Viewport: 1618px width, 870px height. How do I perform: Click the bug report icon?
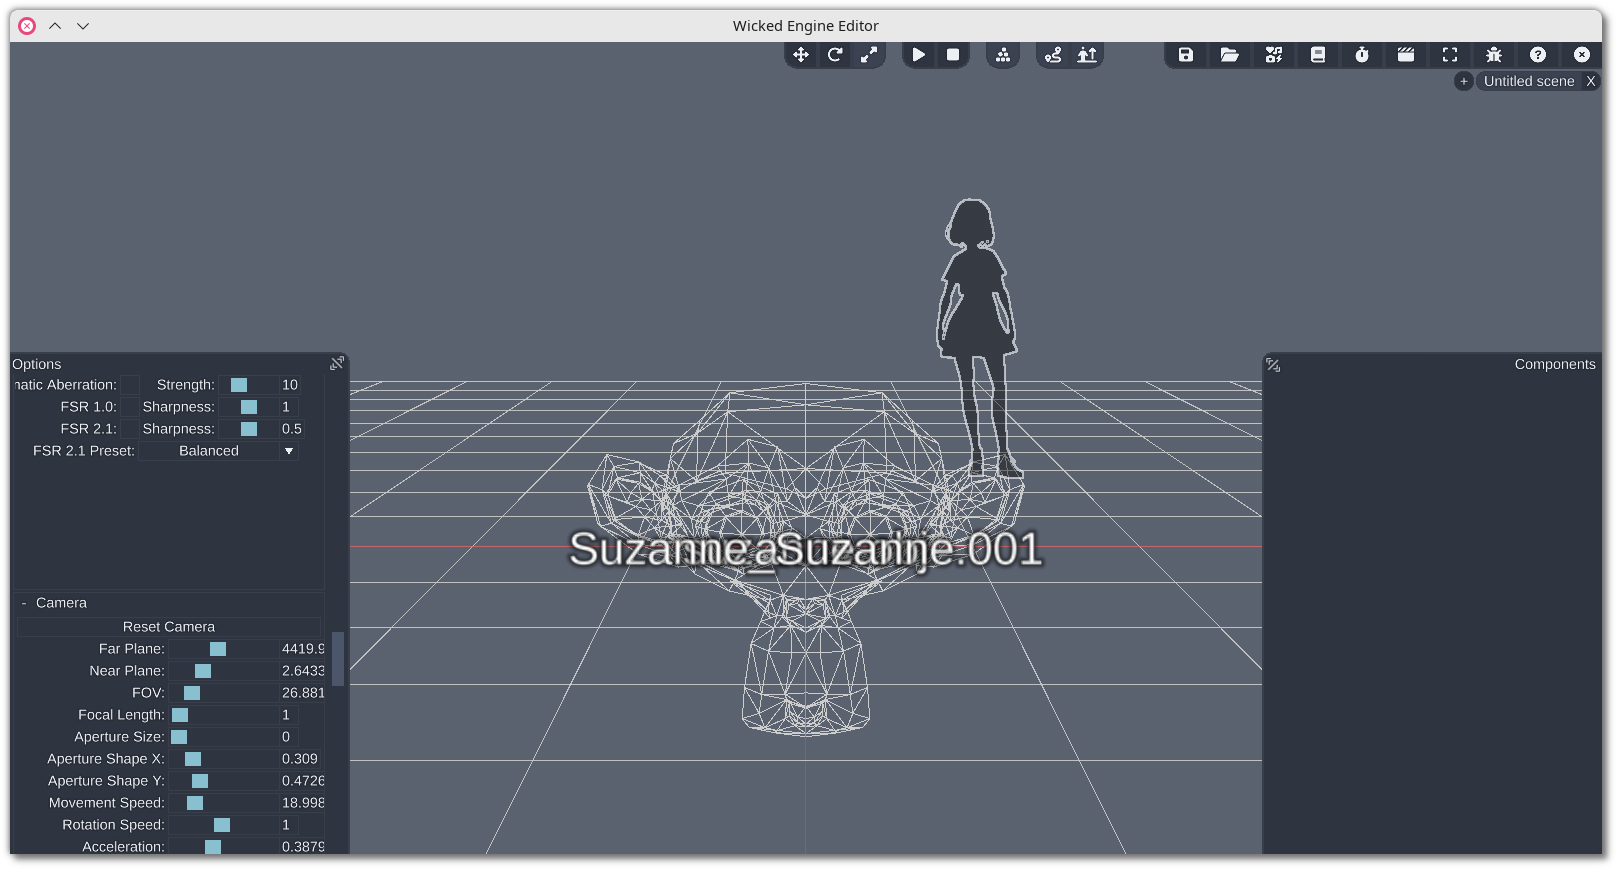click(x=1494, y=55)
